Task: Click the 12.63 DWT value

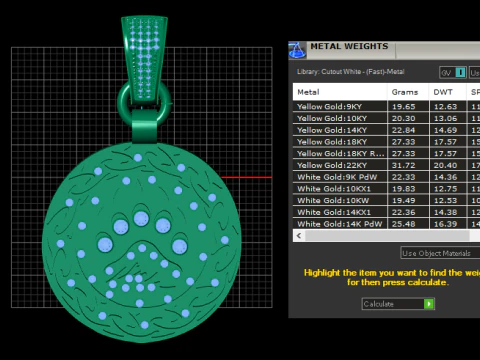Action: [x=446, y=107]
